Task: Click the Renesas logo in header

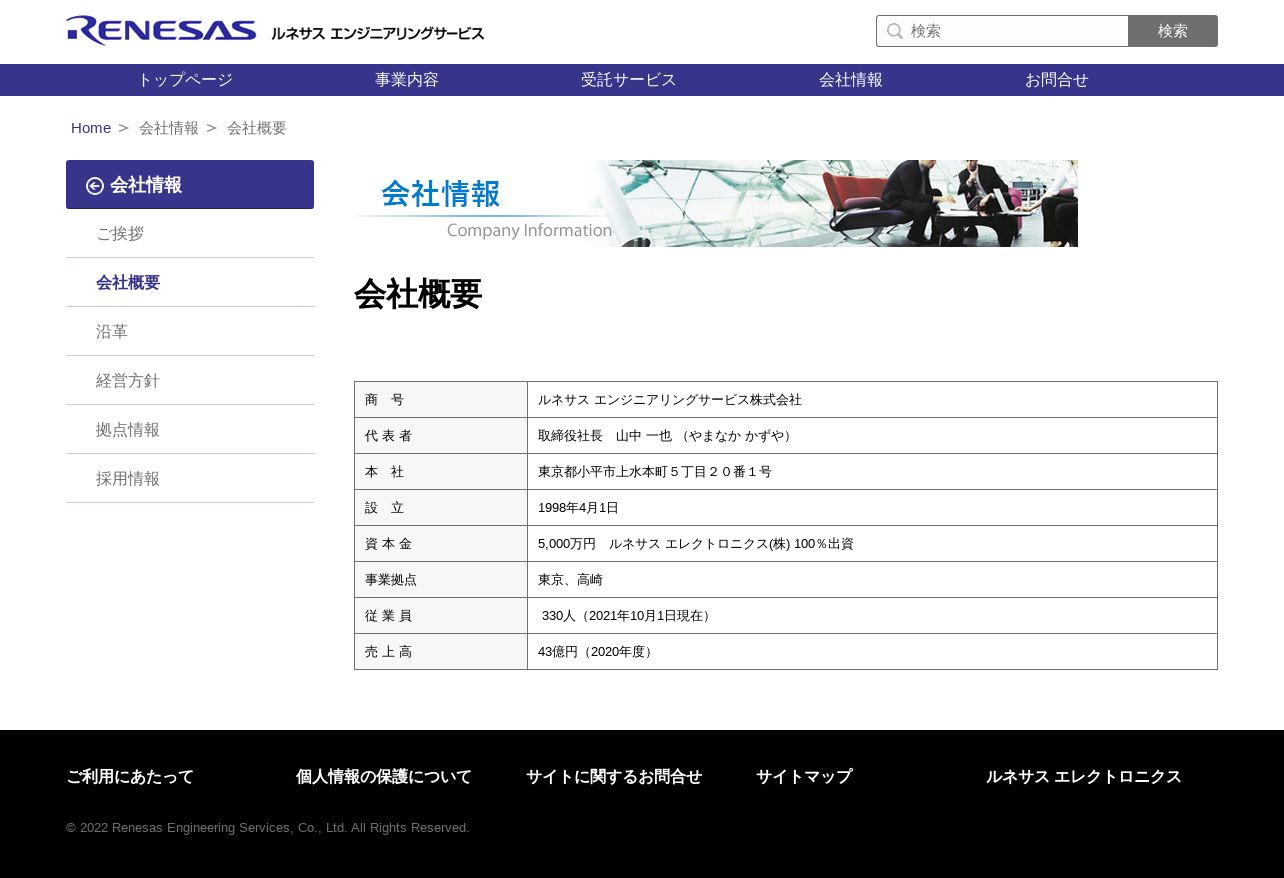Action: click(162, 31)
